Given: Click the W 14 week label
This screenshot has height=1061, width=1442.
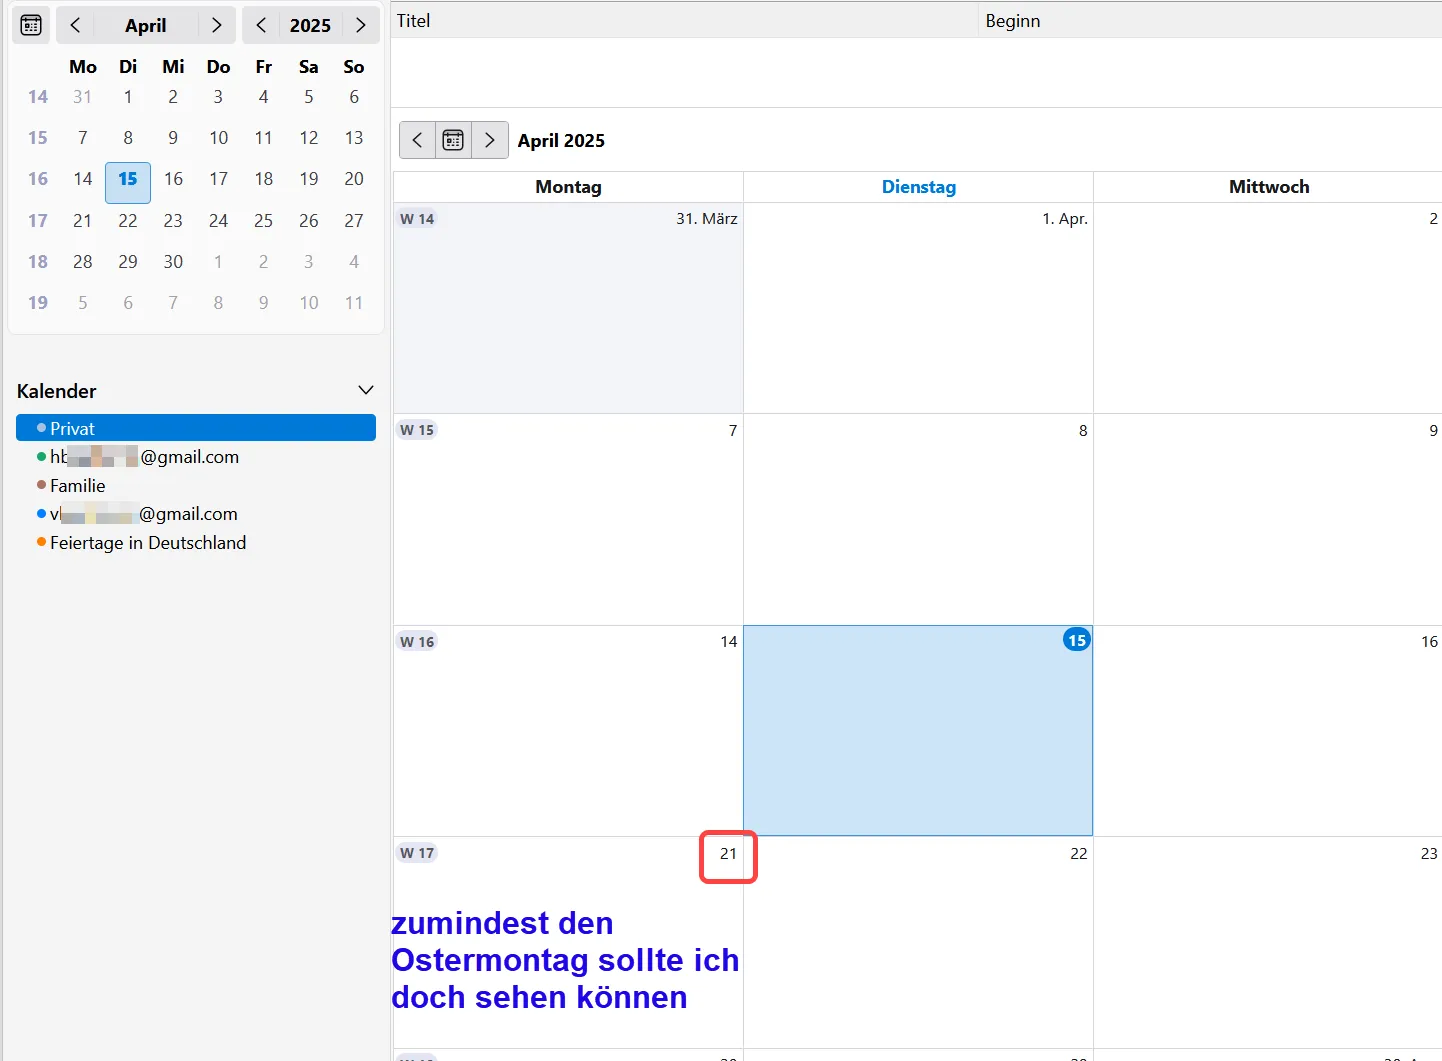Looking at the screenshot, I should [417, 219].
